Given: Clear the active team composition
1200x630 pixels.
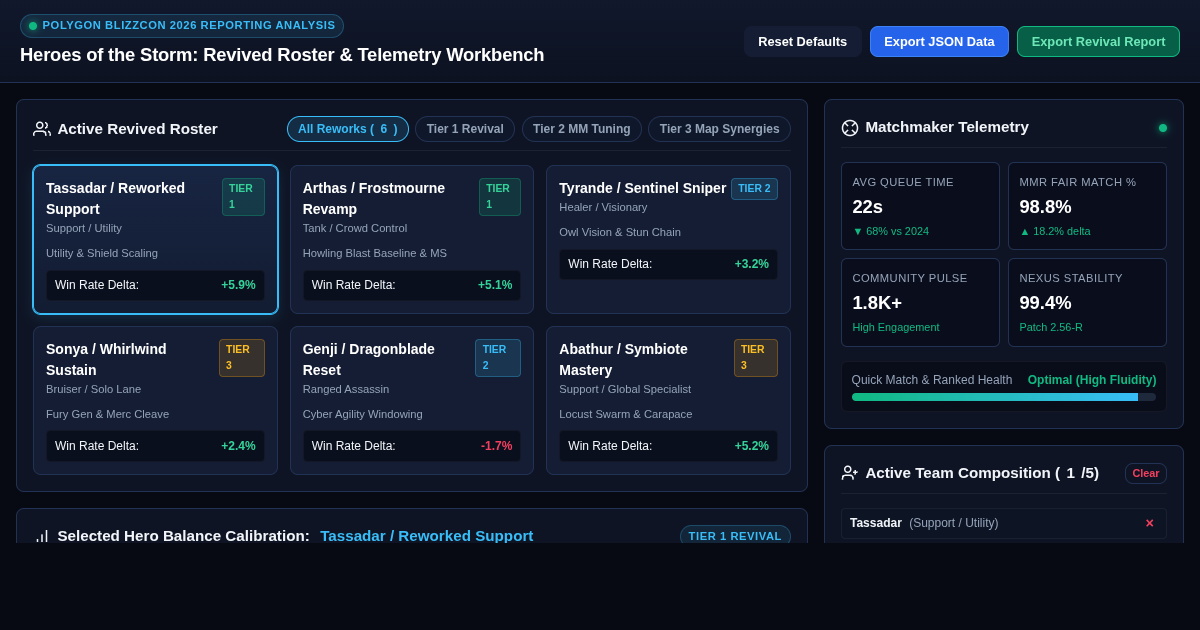Looking at the screenshot, I should click(x=1146, y=473).
